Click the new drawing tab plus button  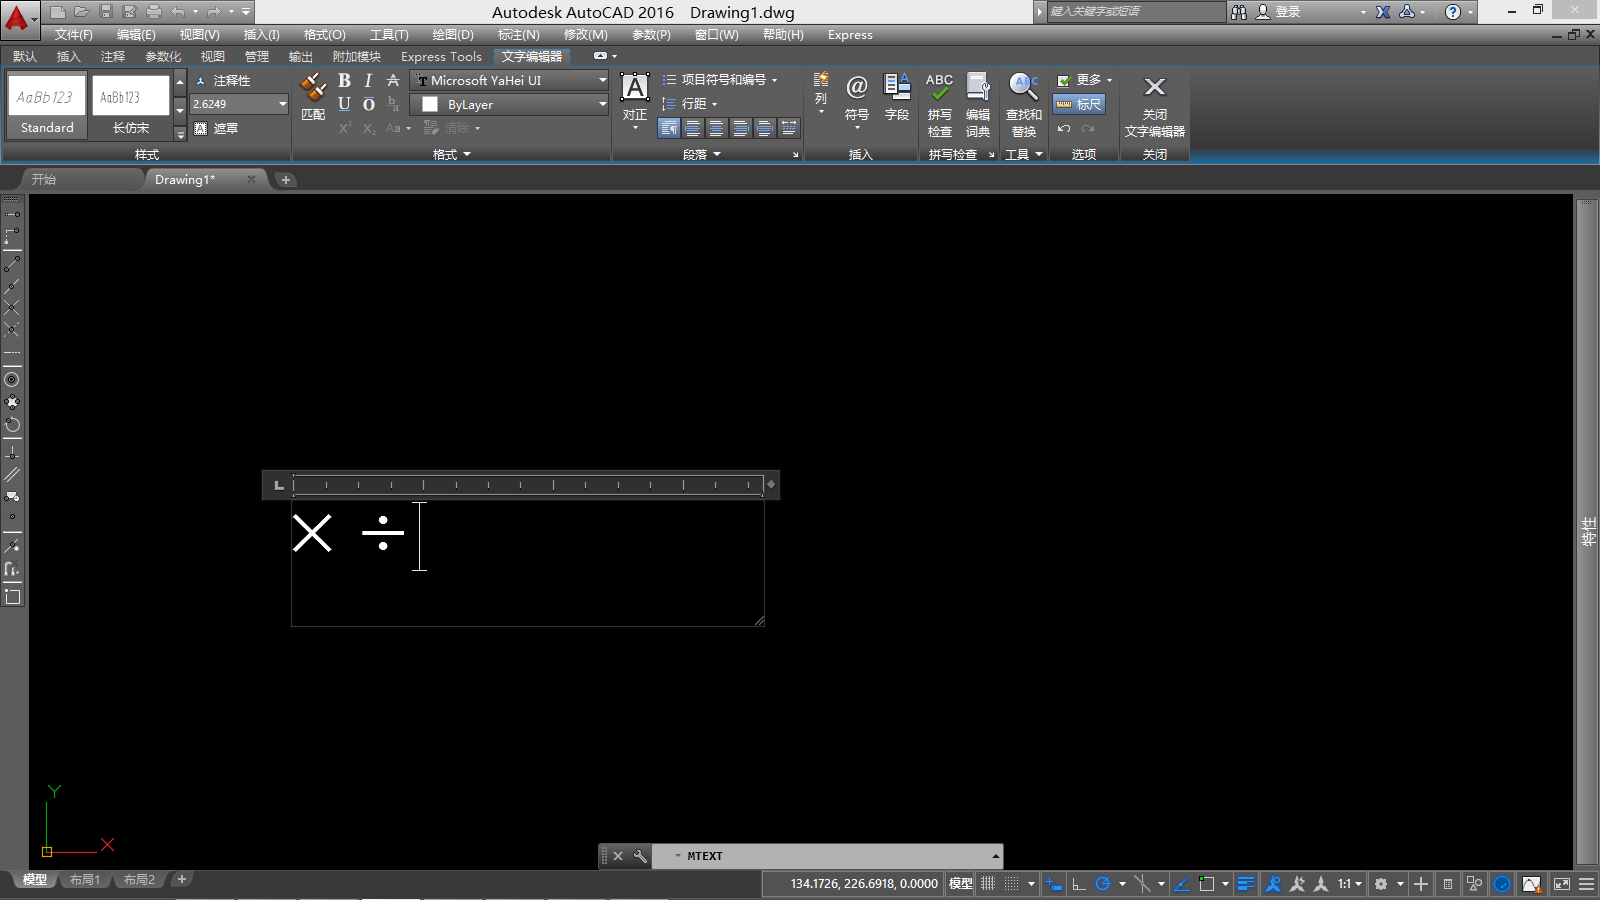point(286,180)
